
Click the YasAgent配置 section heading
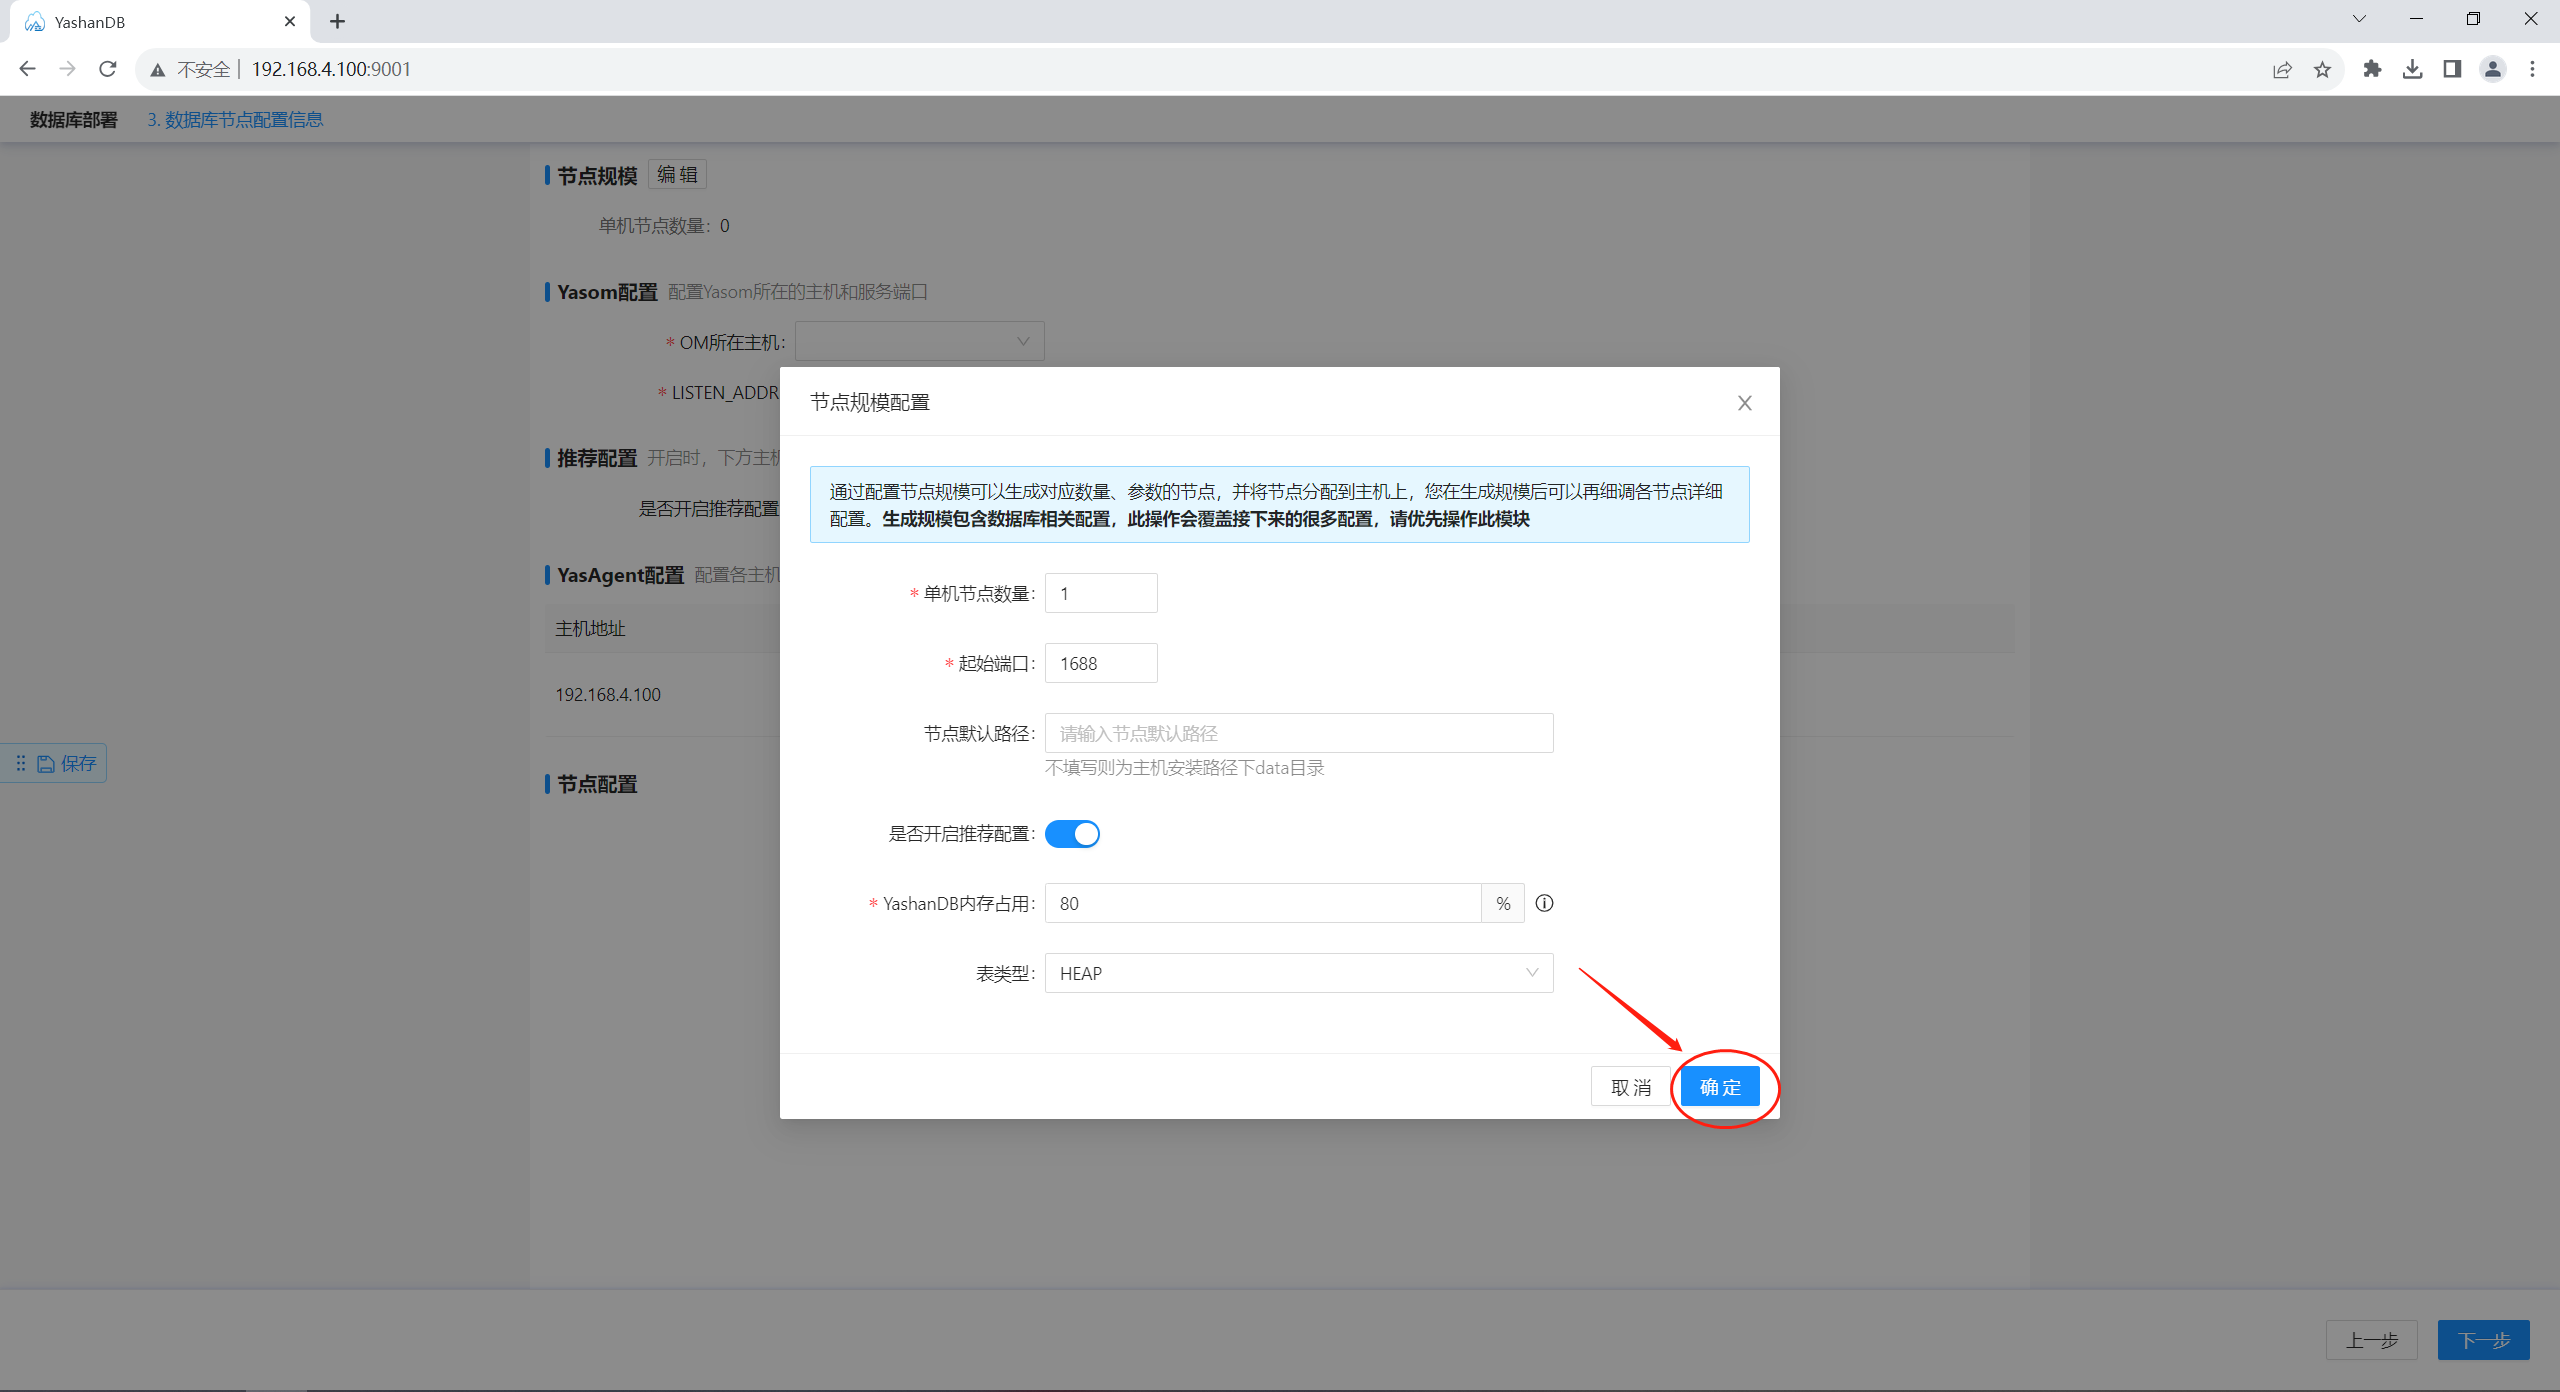pos(621,575)
